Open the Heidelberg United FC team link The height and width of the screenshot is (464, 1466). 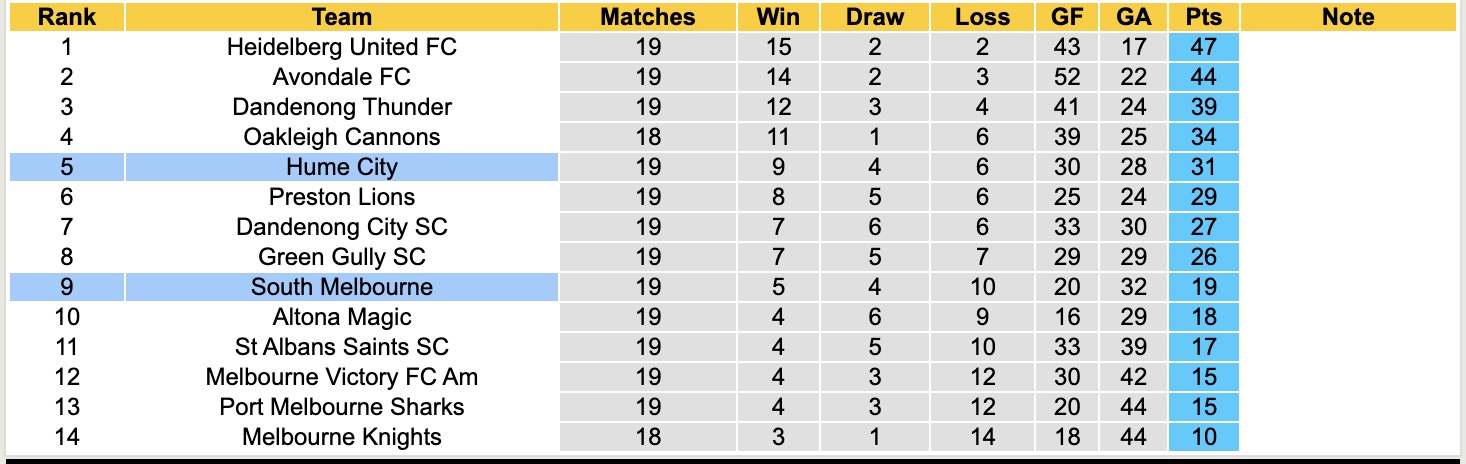pos(341,47)
